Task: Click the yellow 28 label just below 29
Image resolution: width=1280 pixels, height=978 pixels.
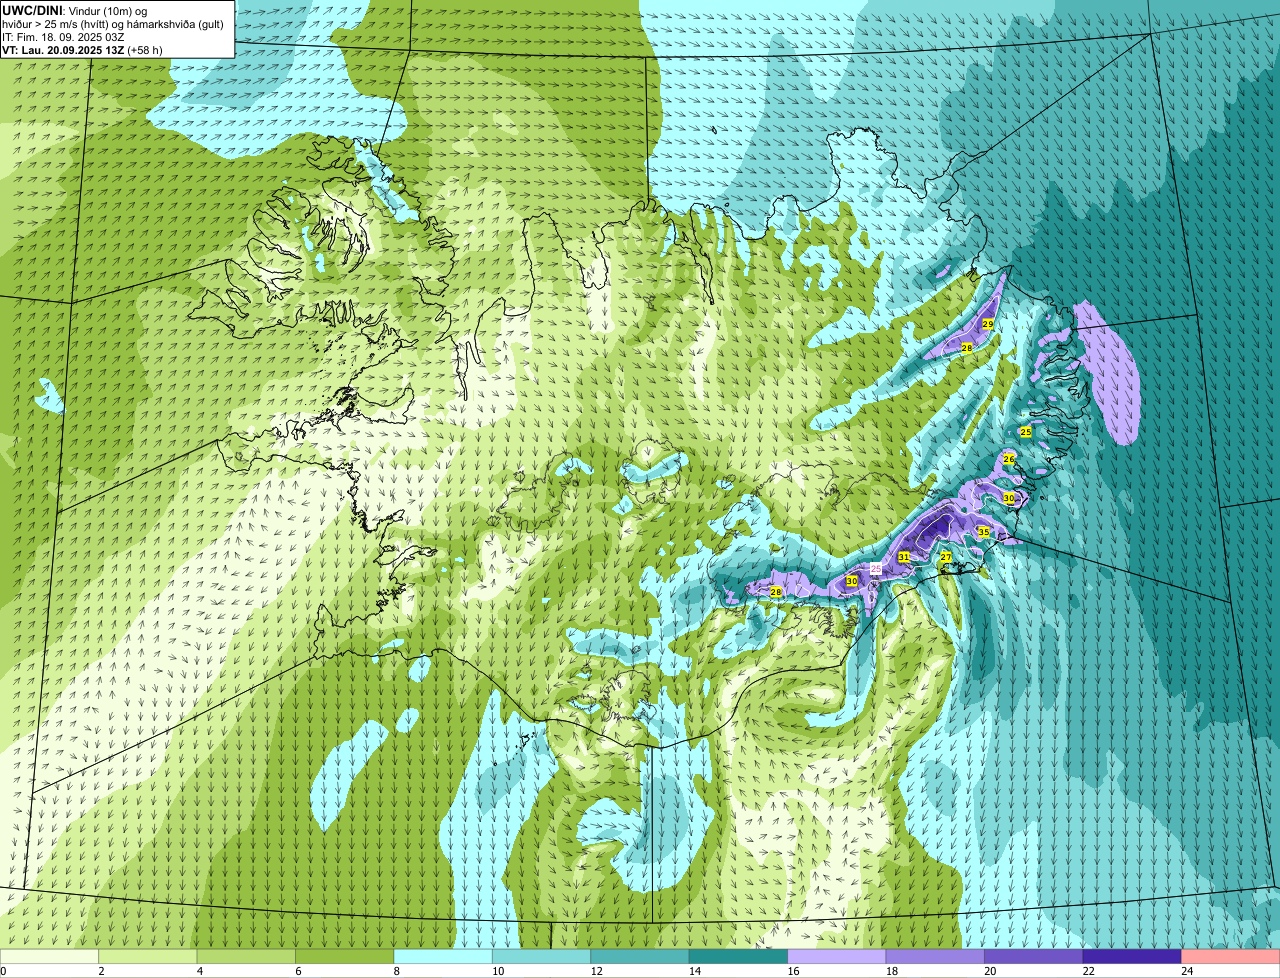Action: pyautogui.click(x=967, y=347)
